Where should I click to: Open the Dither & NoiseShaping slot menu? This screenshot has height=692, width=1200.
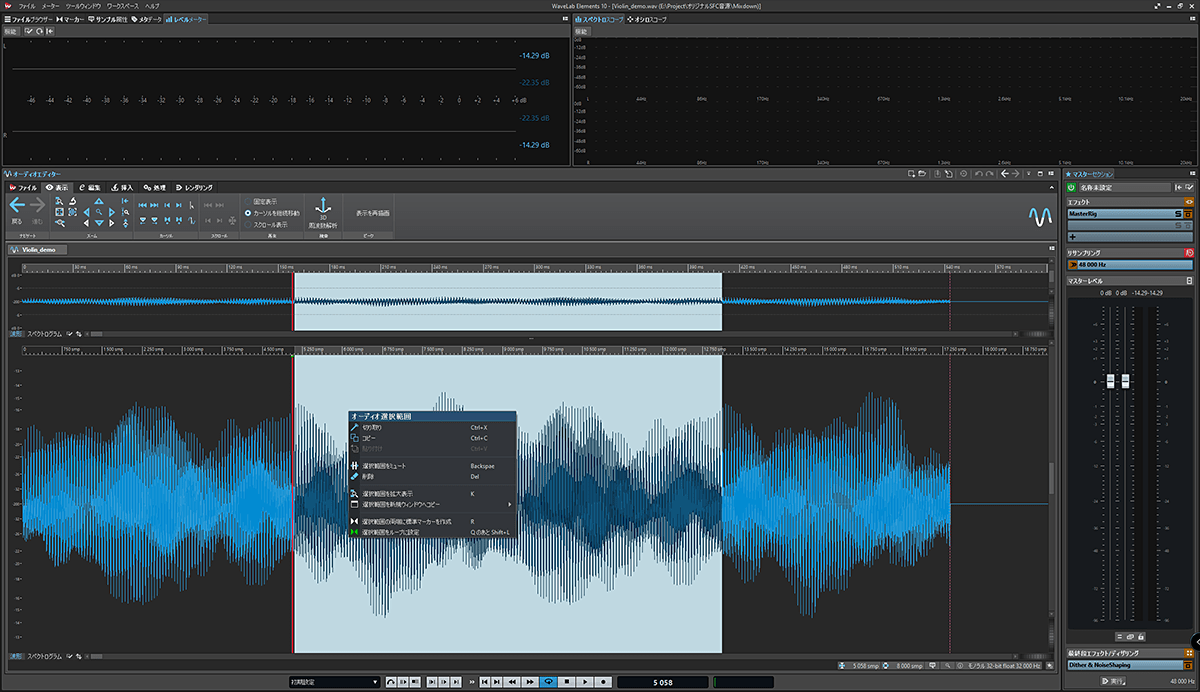(x=1124, y=664)
